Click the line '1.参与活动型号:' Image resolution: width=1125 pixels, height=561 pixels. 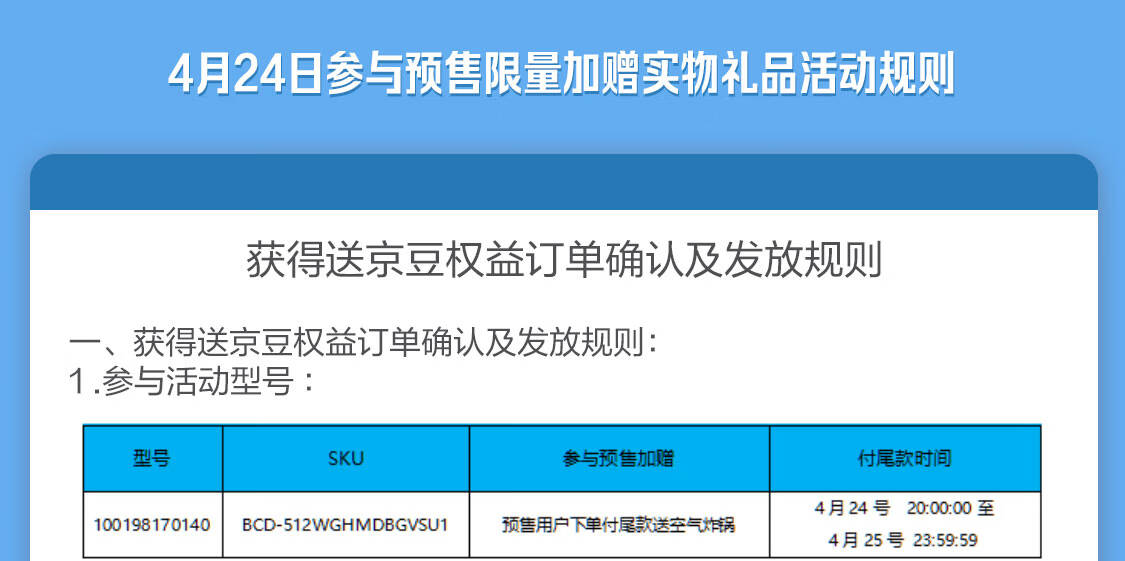[192, 382]
